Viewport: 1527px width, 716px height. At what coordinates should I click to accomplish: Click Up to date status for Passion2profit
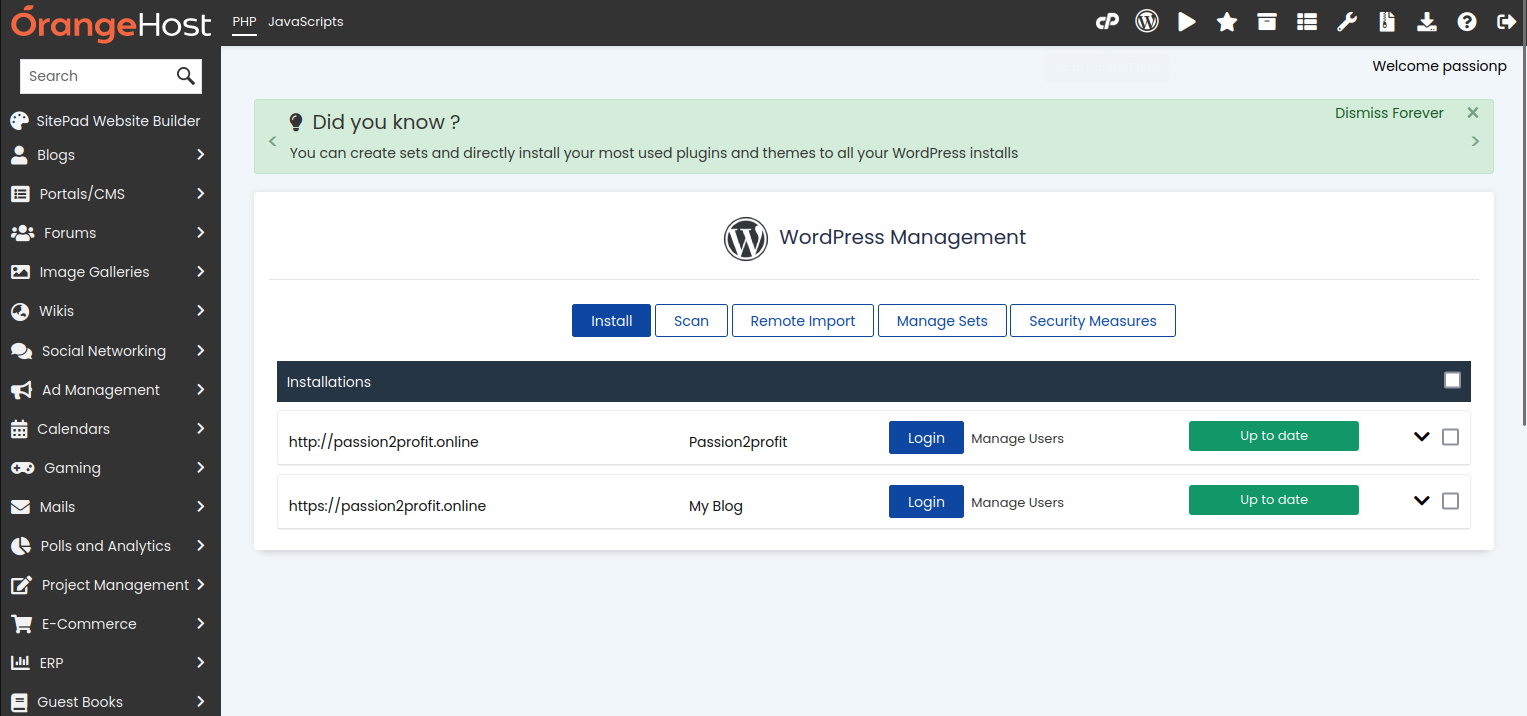click(x=1274, y=436)
